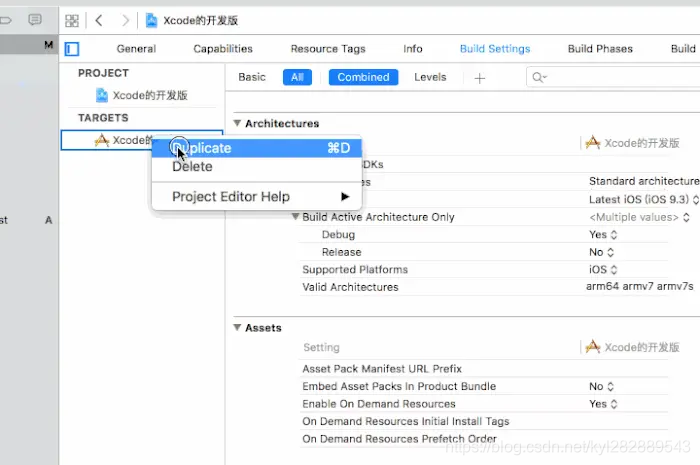The height and width of the screenshot is (465, 700).
Task: Select arm64 armv7 armv7s value
Action: pyautogui.click(x=640, y=286)
